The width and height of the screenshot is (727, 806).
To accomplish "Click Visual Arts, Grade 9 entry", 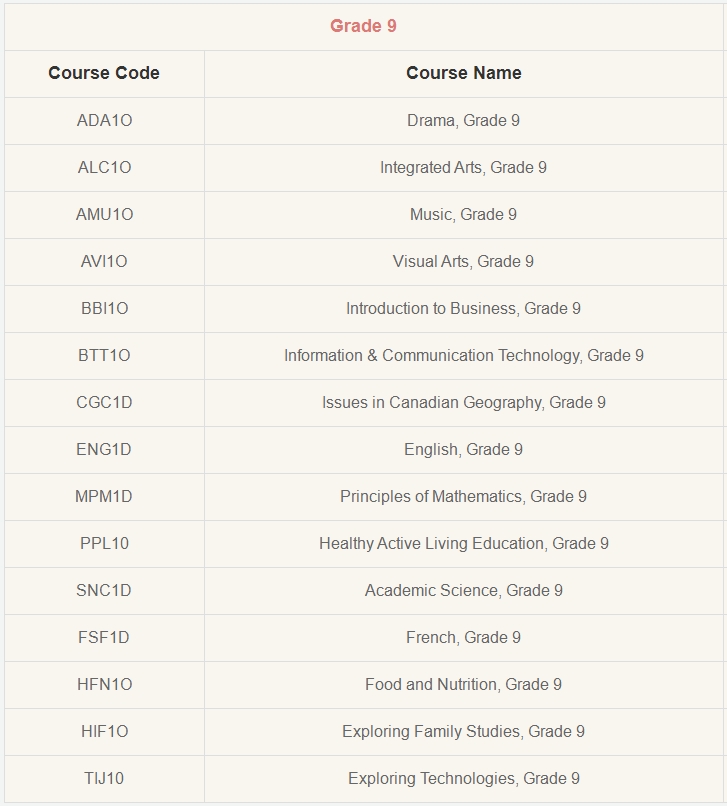I will click(x=463, y=262).
